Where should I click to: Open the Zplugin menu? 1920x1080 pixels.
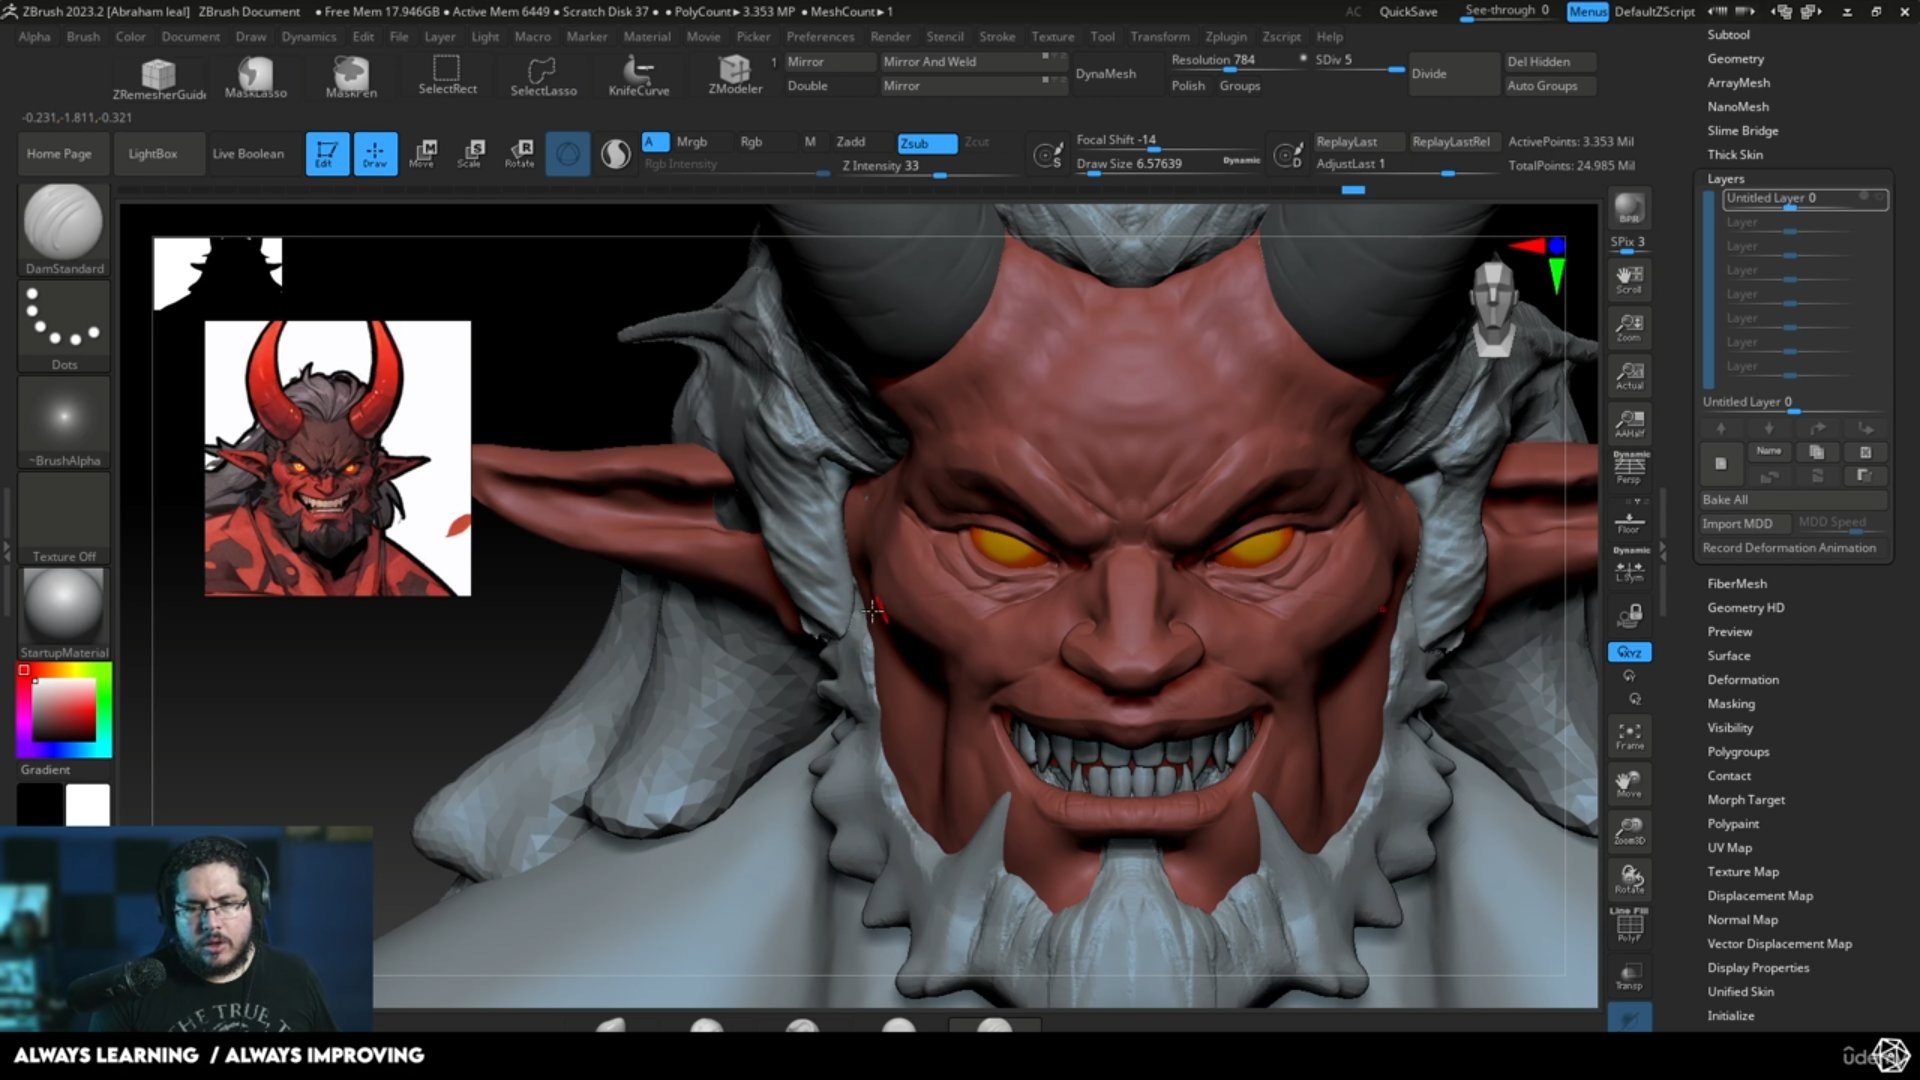(x=1226, y=36)
